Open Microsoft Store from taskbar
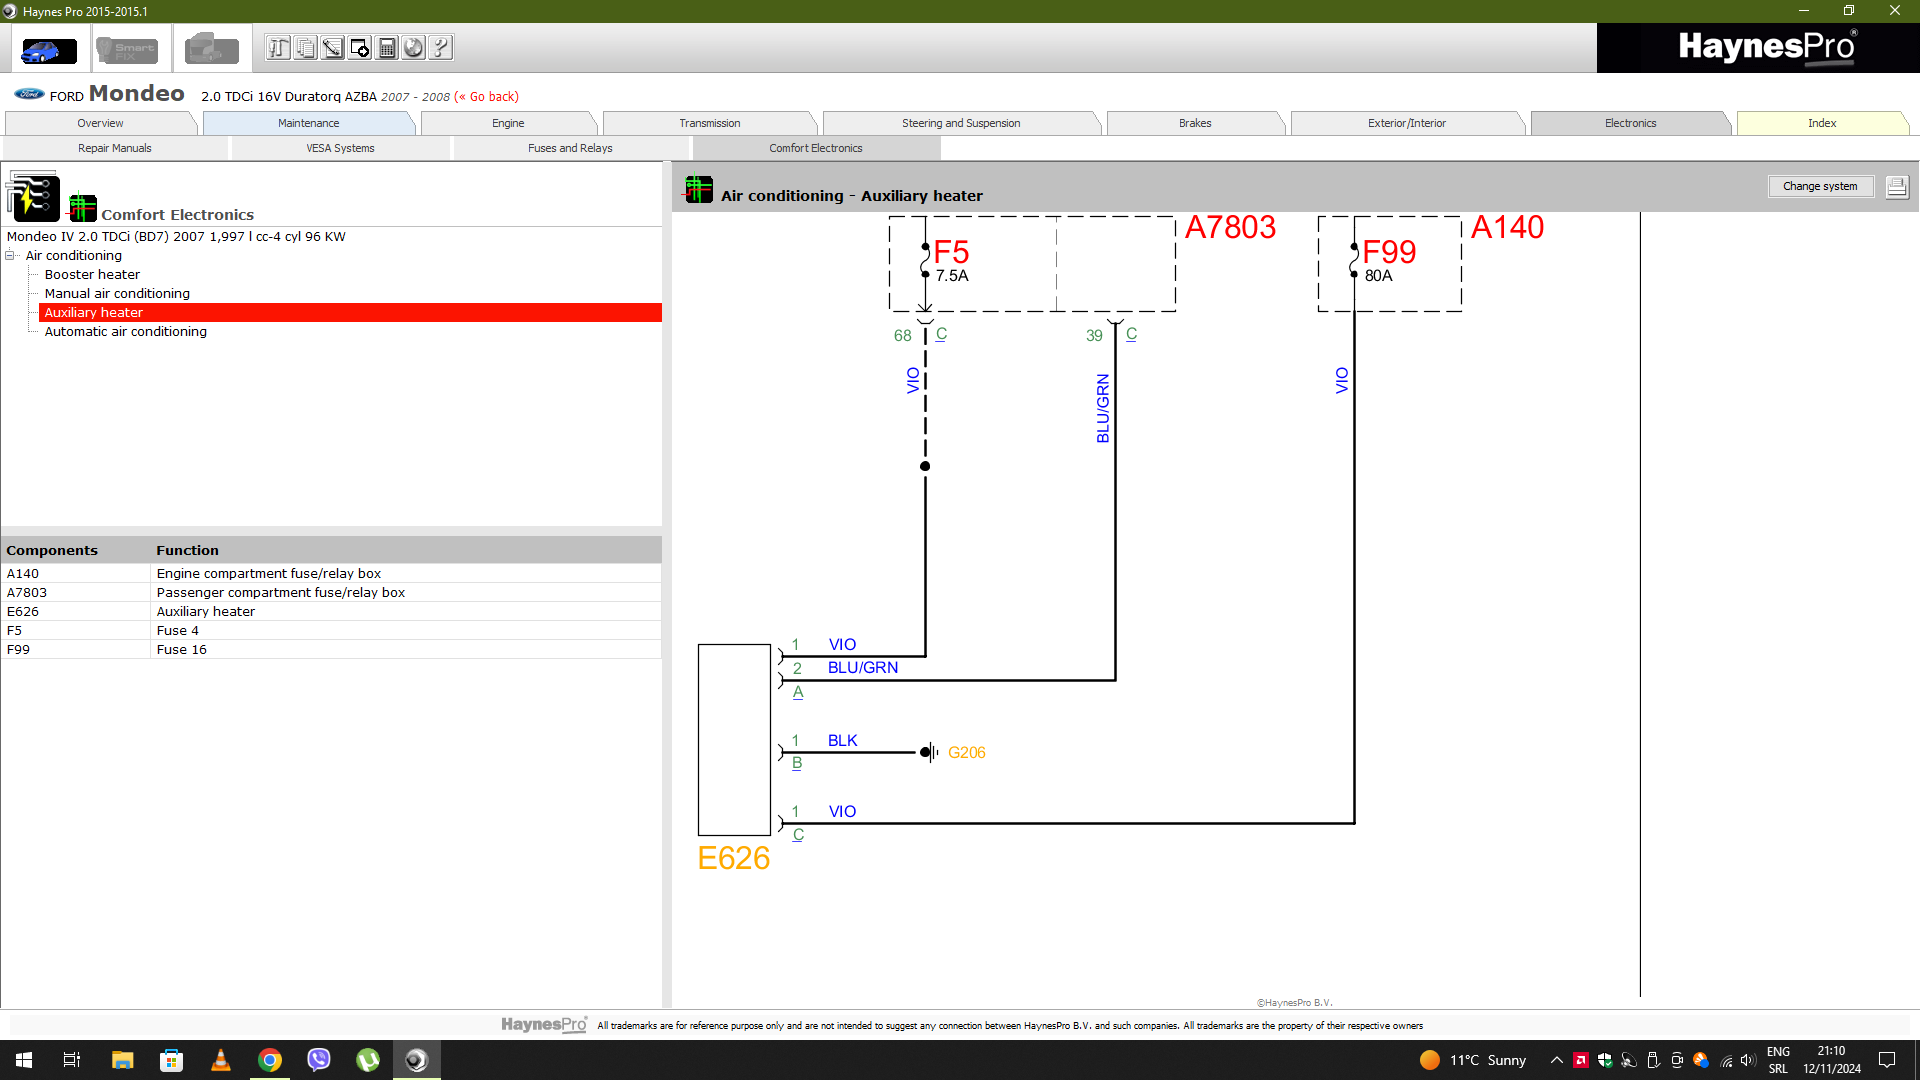 click(x=171, y=1060)
